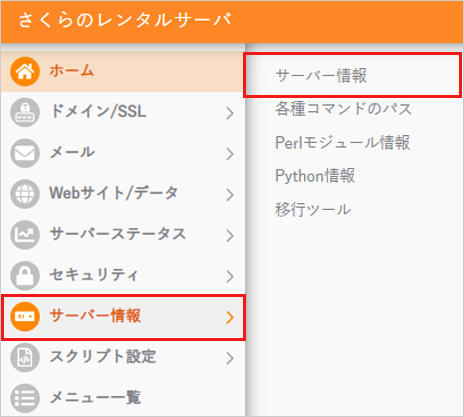Click the orange chevron beside サーバー情報
The height and width of the screenshot is (417, 464).
pos(230,317)
